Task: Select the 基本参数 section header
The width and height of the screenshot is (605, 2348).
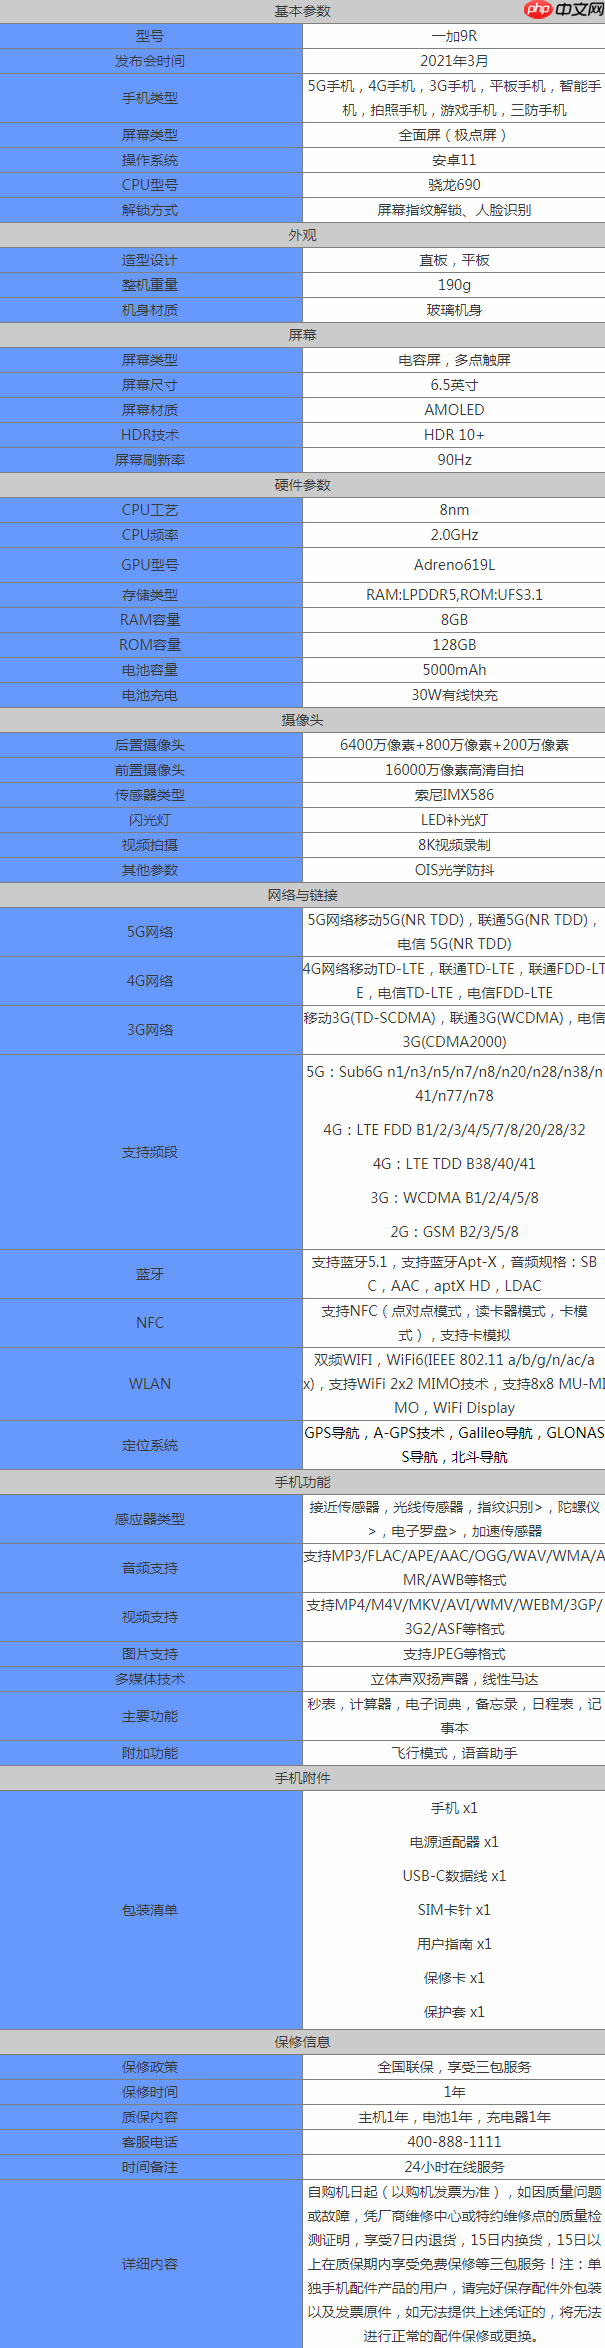Action: pyautogui.click(x=302, y=11)
